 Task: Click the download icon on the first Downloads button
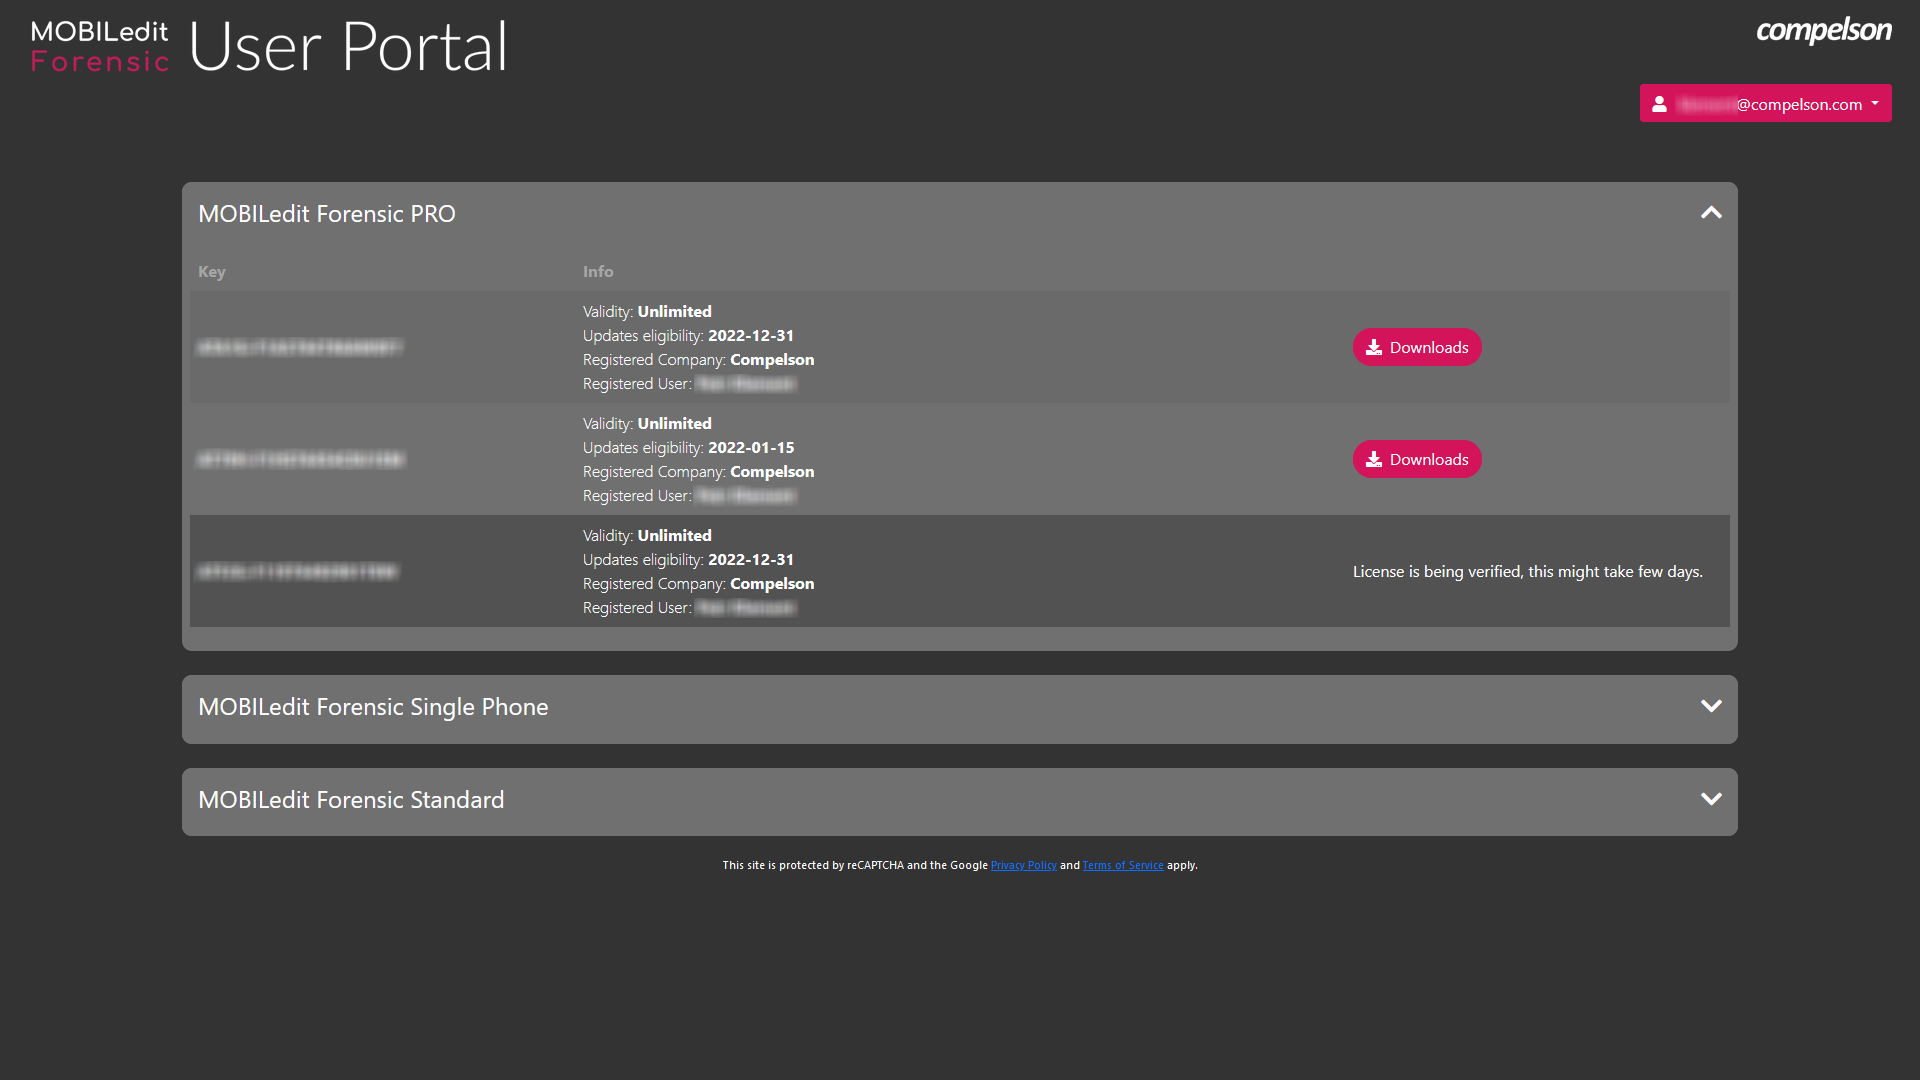point(1372,347)
